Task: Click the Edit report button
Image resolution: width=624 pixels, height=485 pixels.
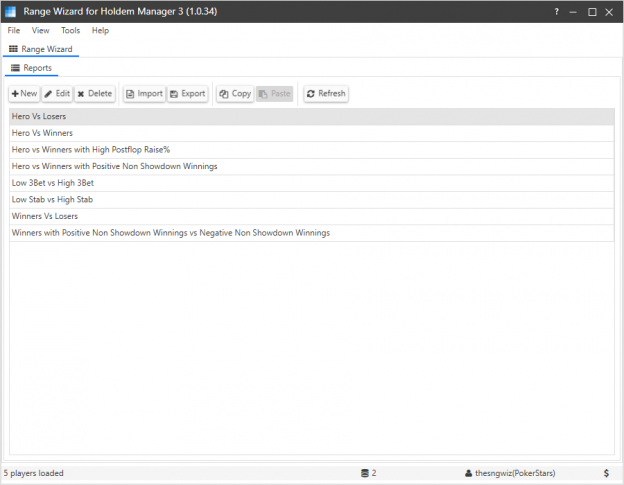Action: coord(57,93)
